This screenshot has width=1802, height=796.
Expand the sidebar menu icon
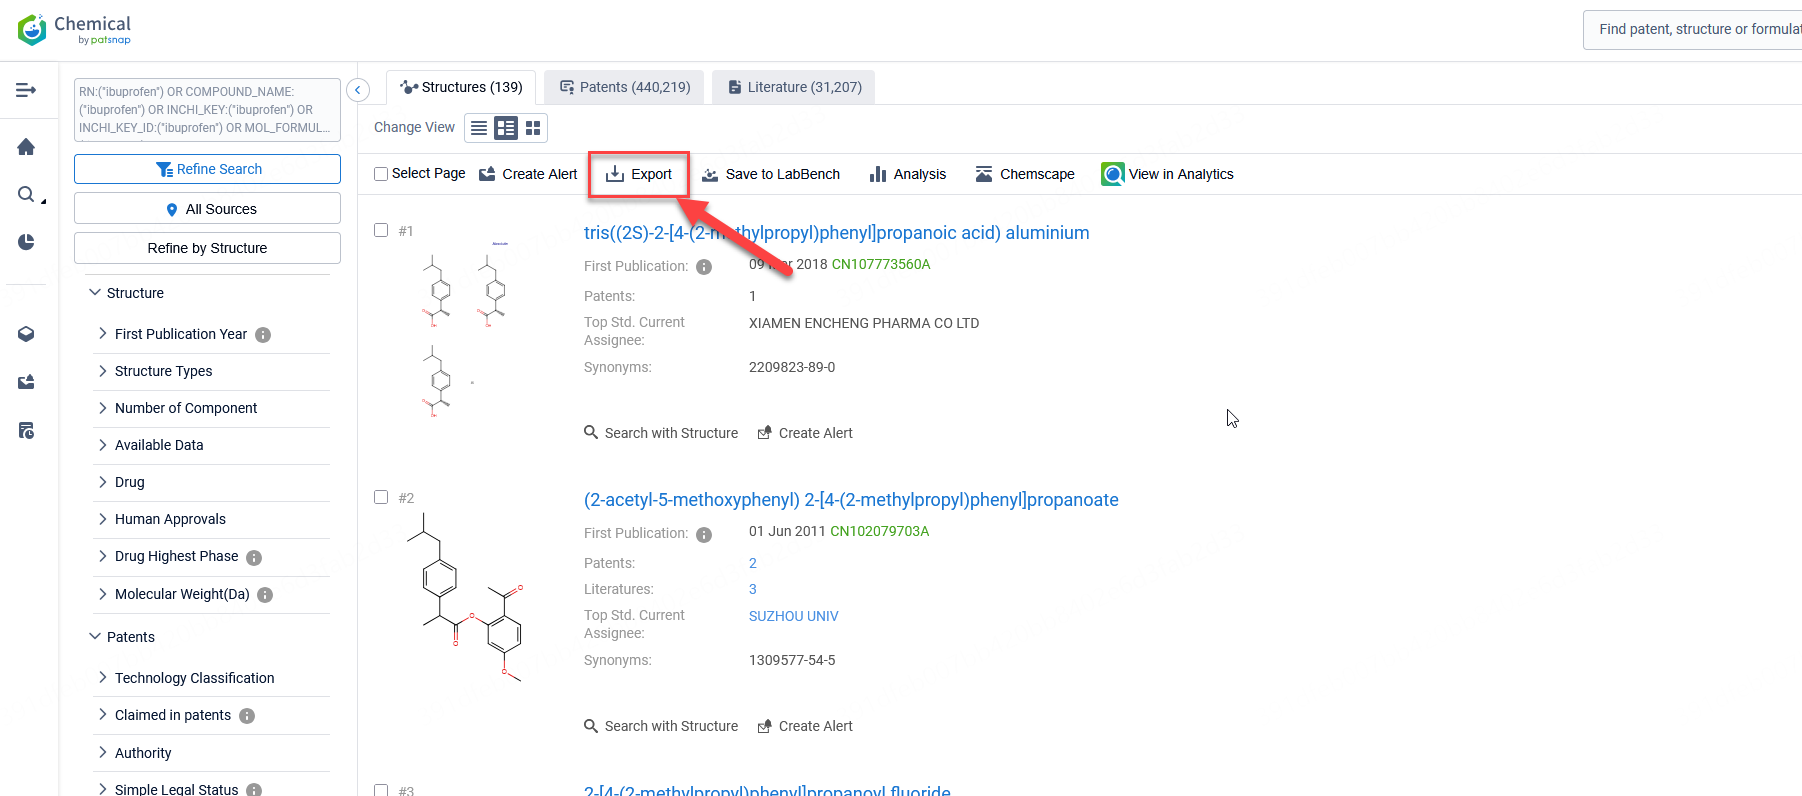[x=26, y=90]
